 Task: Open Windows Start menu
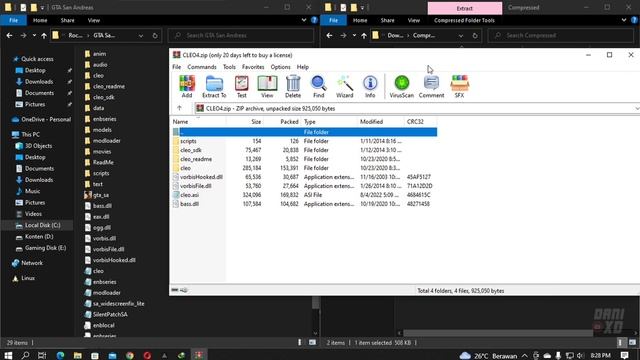click(8, 355)
